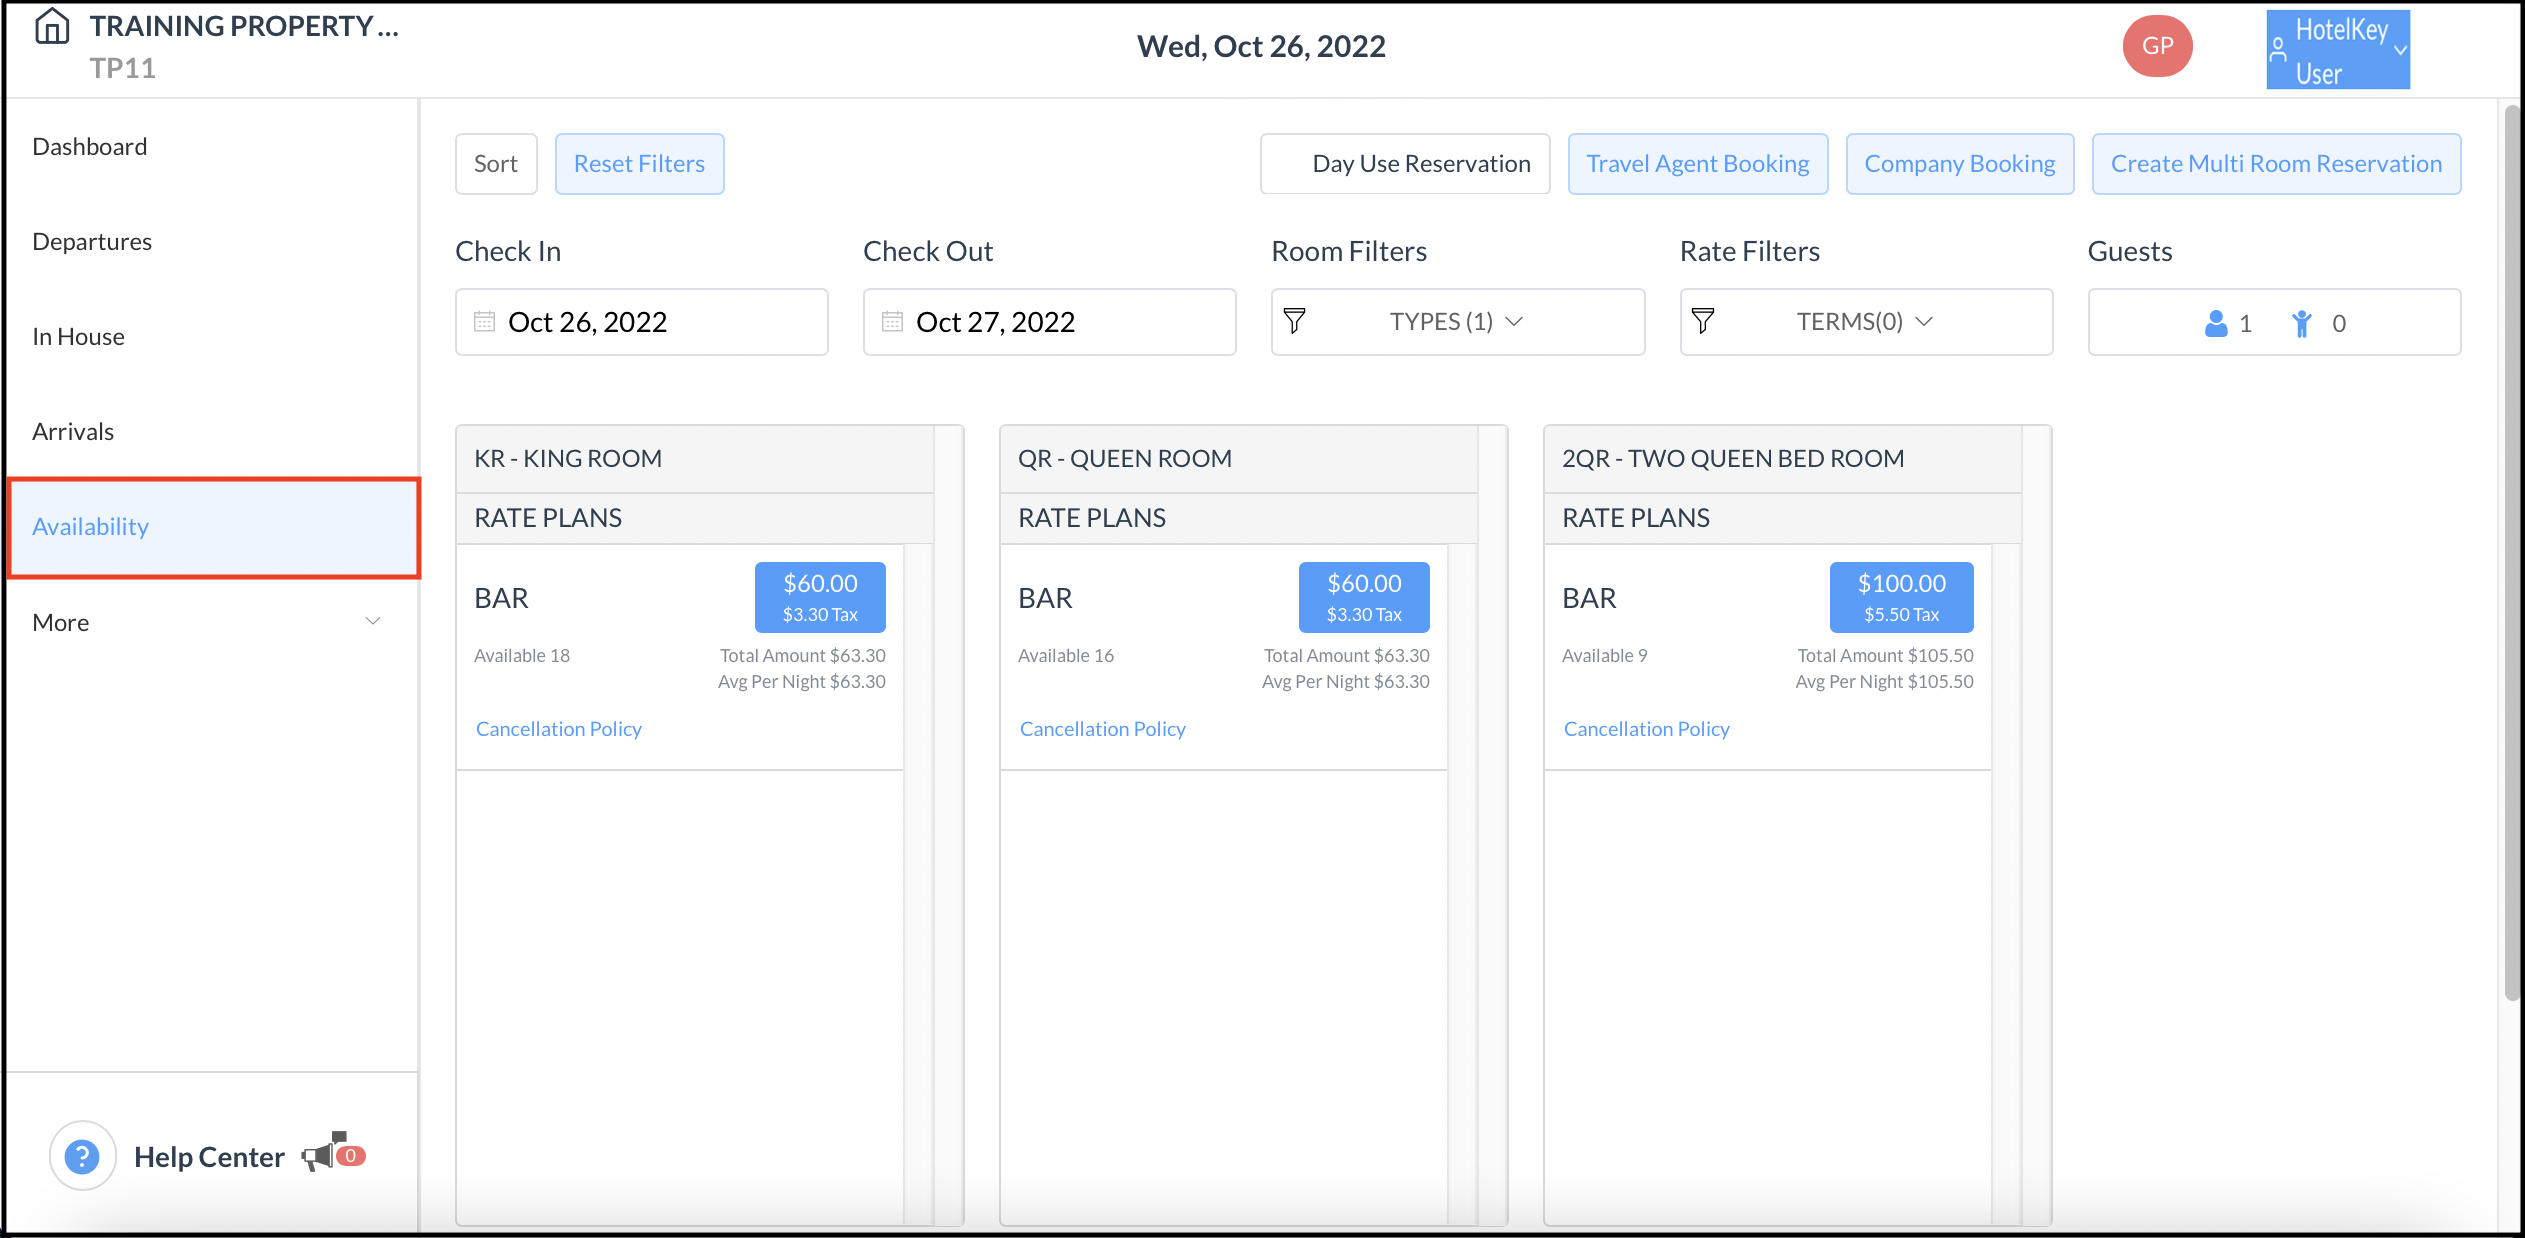The image size is (2525, 1238).
Task: Open the calendar icon in Check Out field
Action: click(892, 321)
